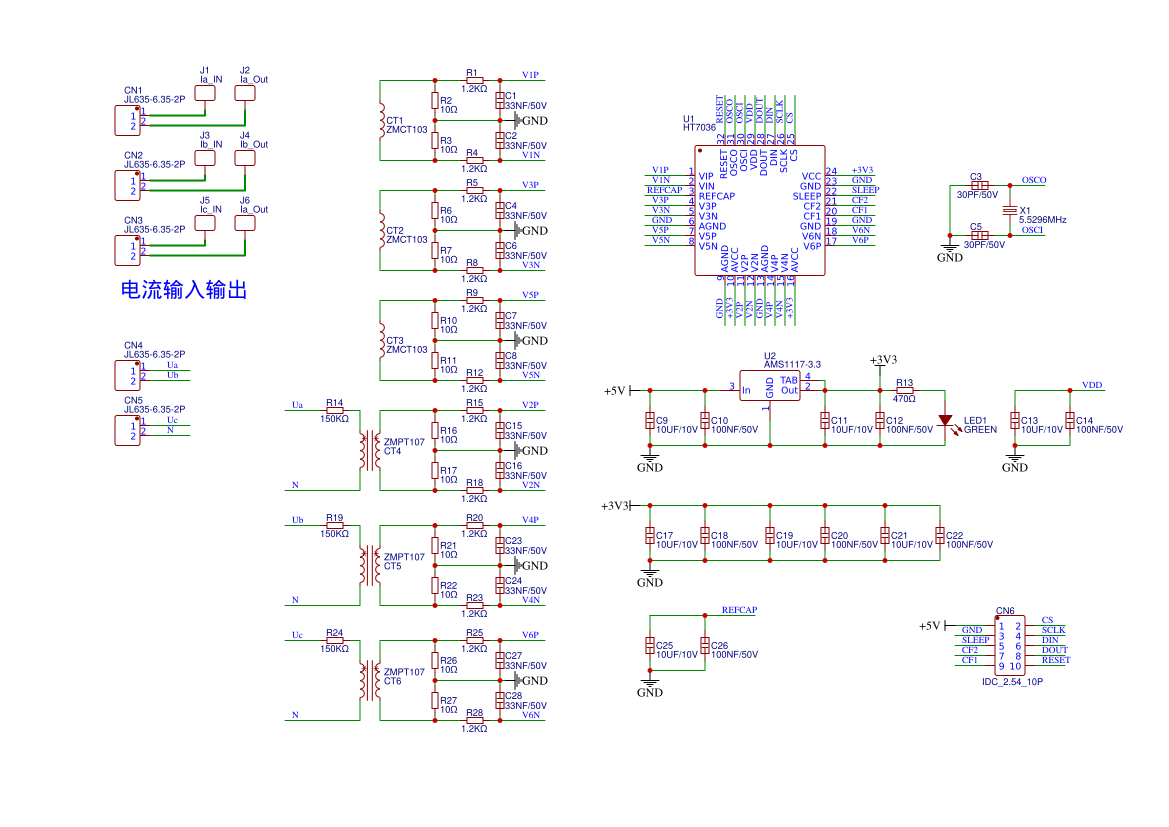
Task: Select the J1 Ia_IN pad
Action: (205, 93)
